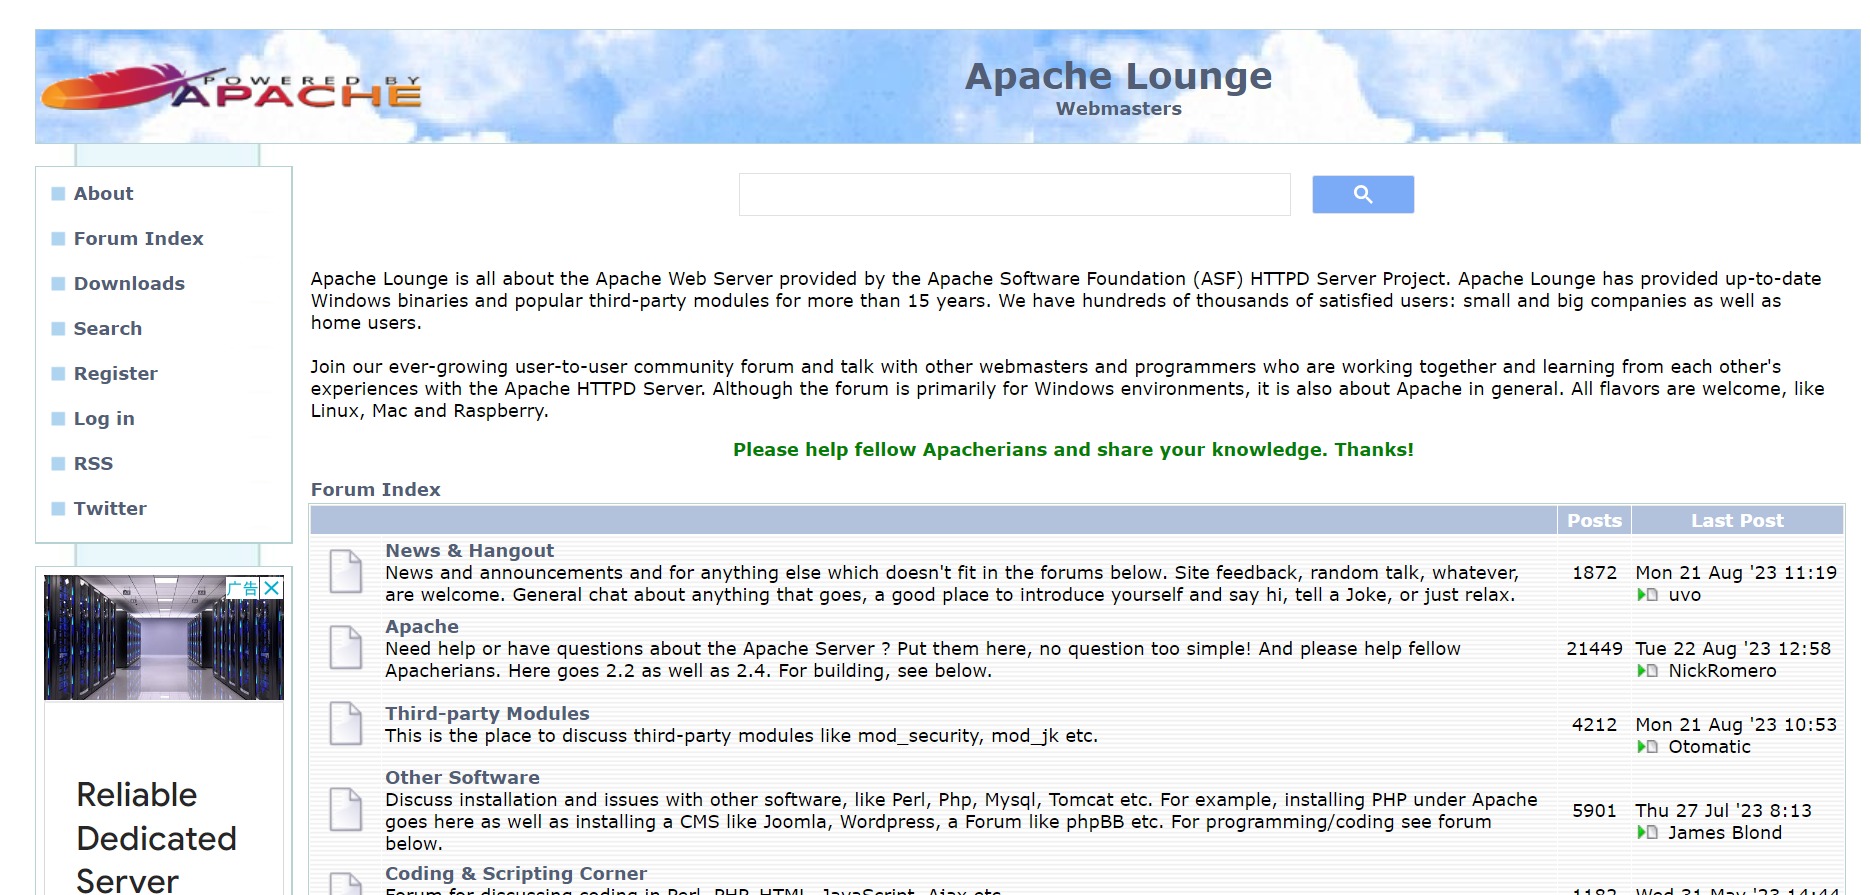Open user James Blond's profile link

coord(1724,833)
